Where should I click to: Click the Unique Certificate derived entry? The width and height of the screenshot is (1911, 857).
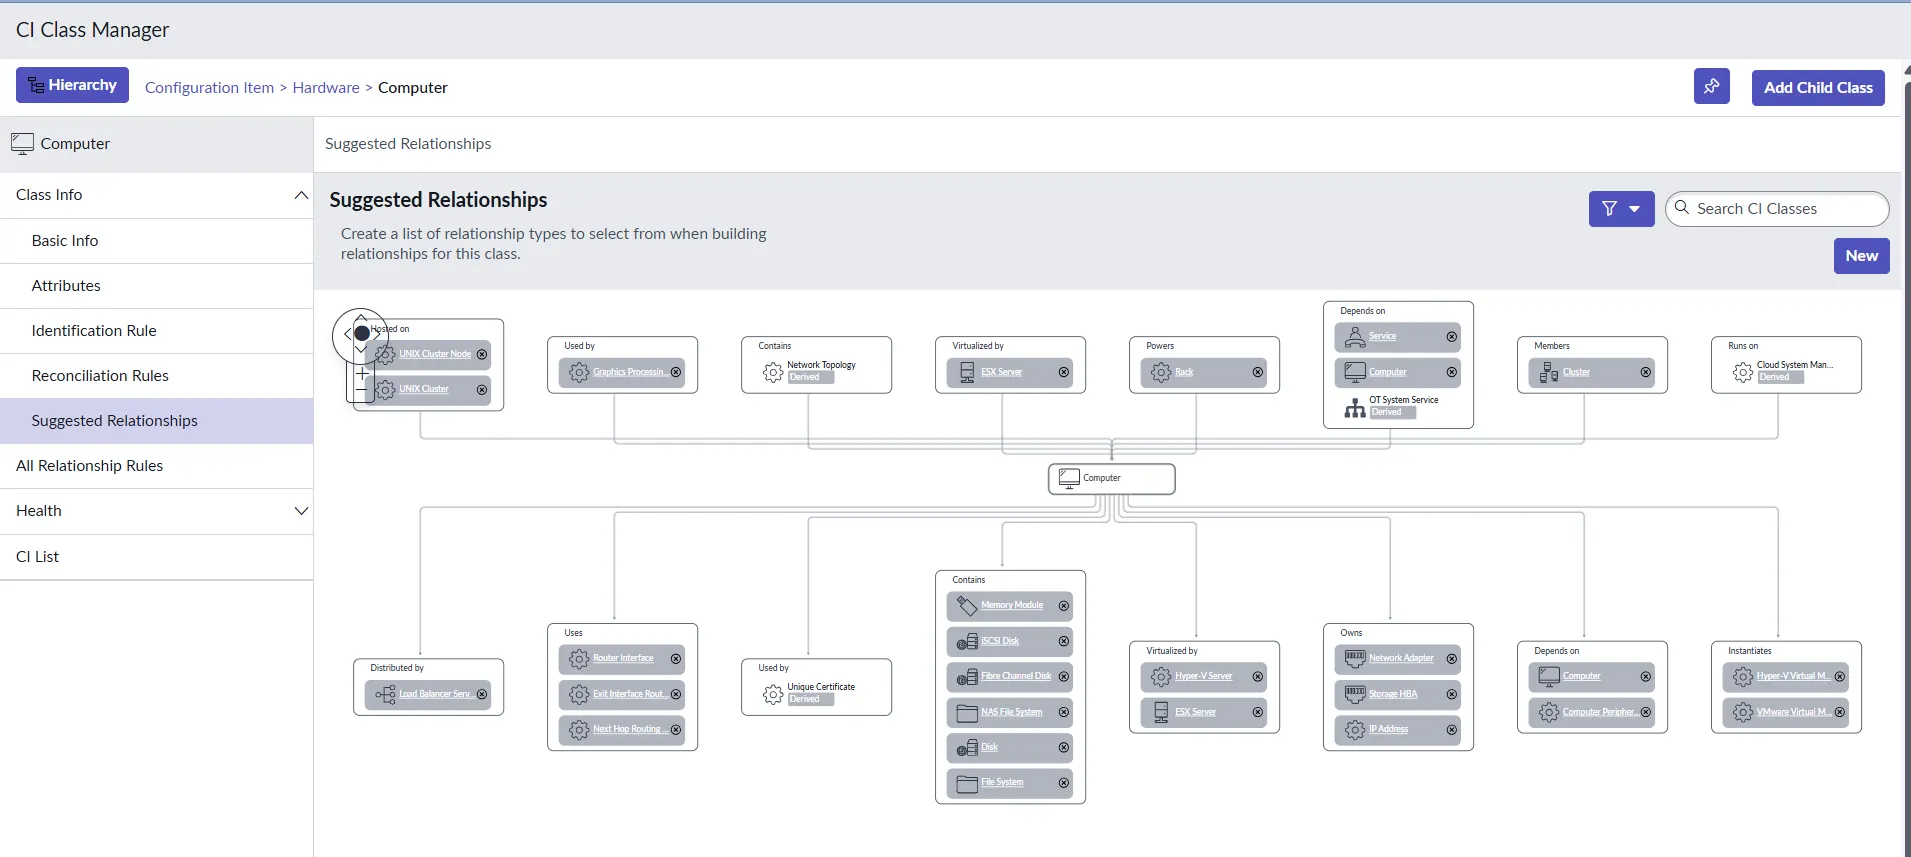point(816,694)
